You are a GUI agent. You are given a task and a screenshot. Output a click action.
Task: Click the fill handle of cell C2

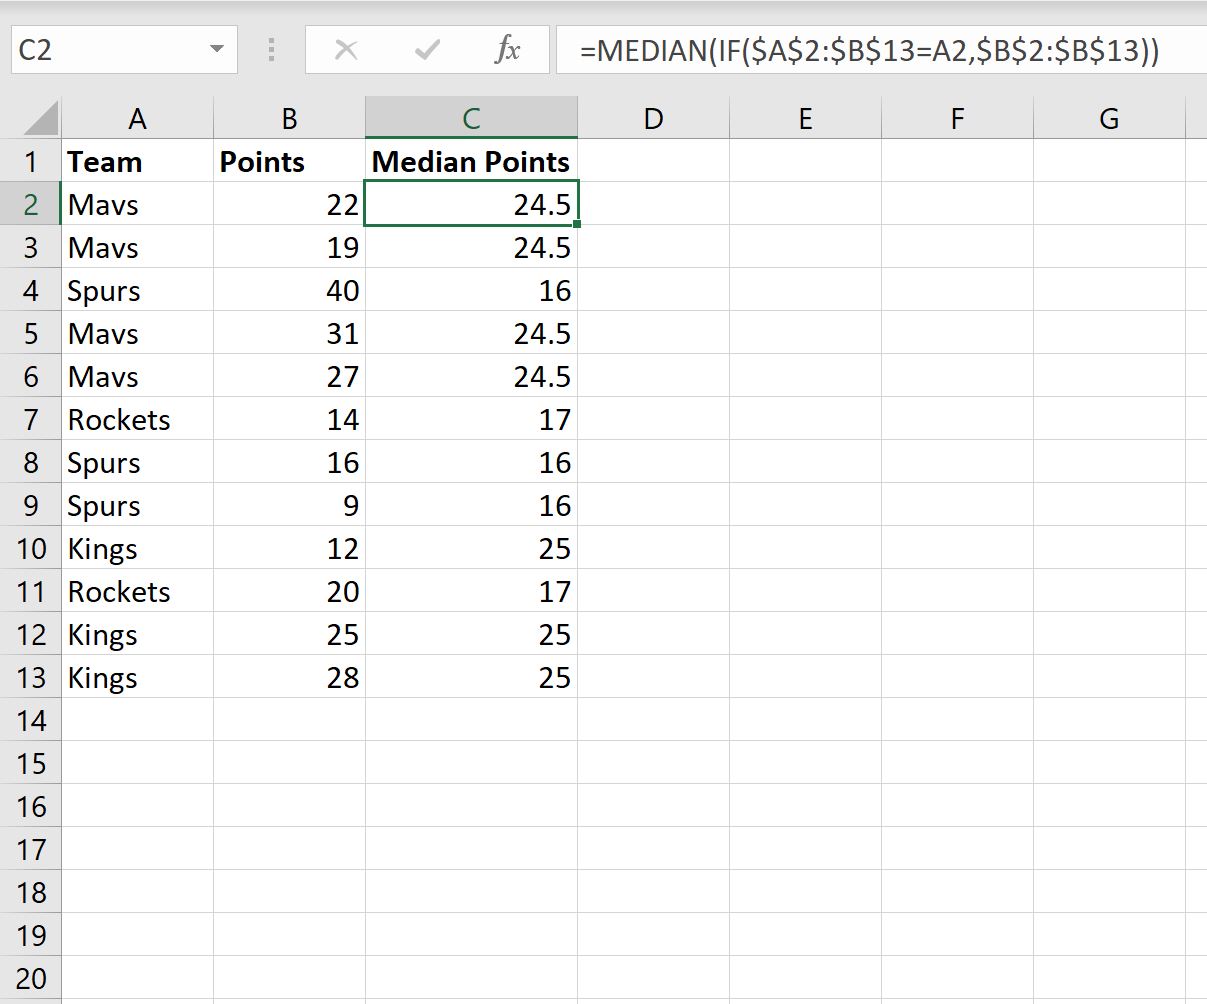click(577, 225)
